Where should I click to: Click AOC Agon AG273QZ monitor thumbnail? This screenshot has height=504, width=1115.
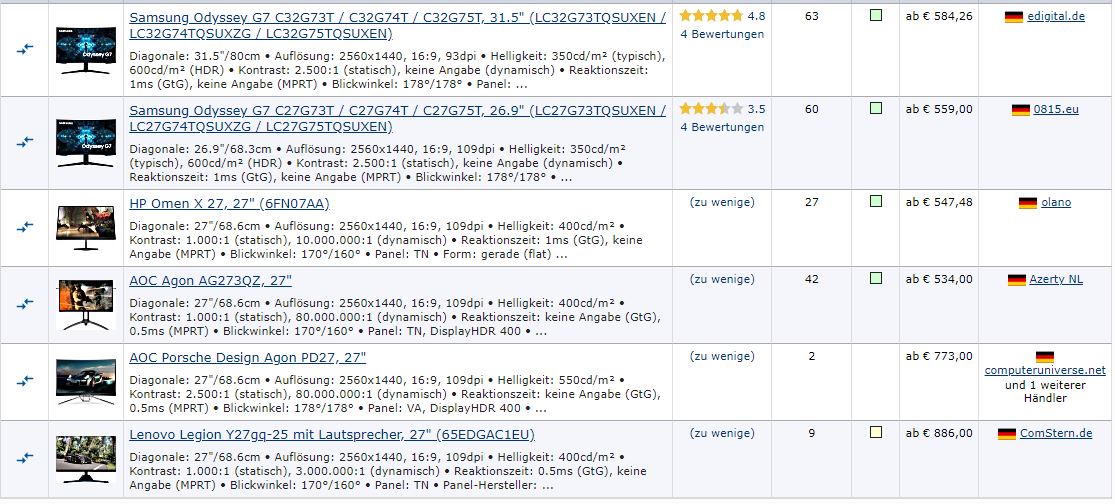[x=86, y=304]
